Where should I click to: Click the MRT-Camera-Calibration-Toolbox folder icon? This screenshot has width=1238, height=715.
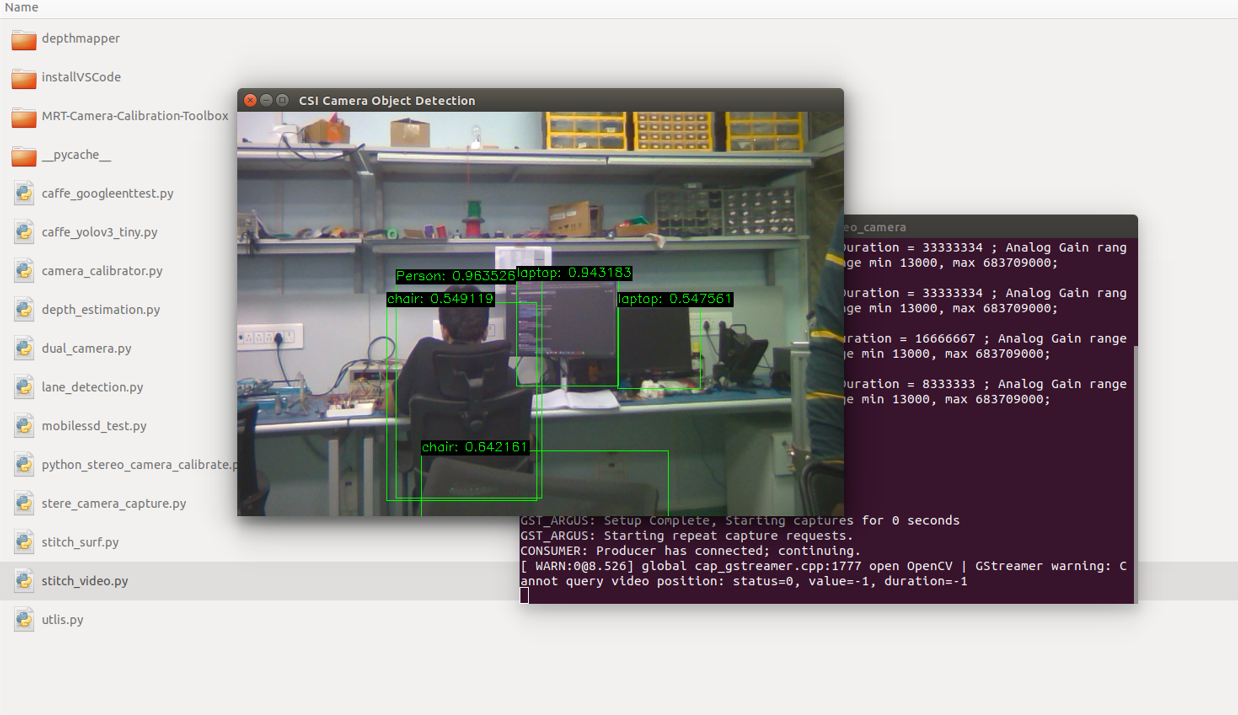pos(24,116)
